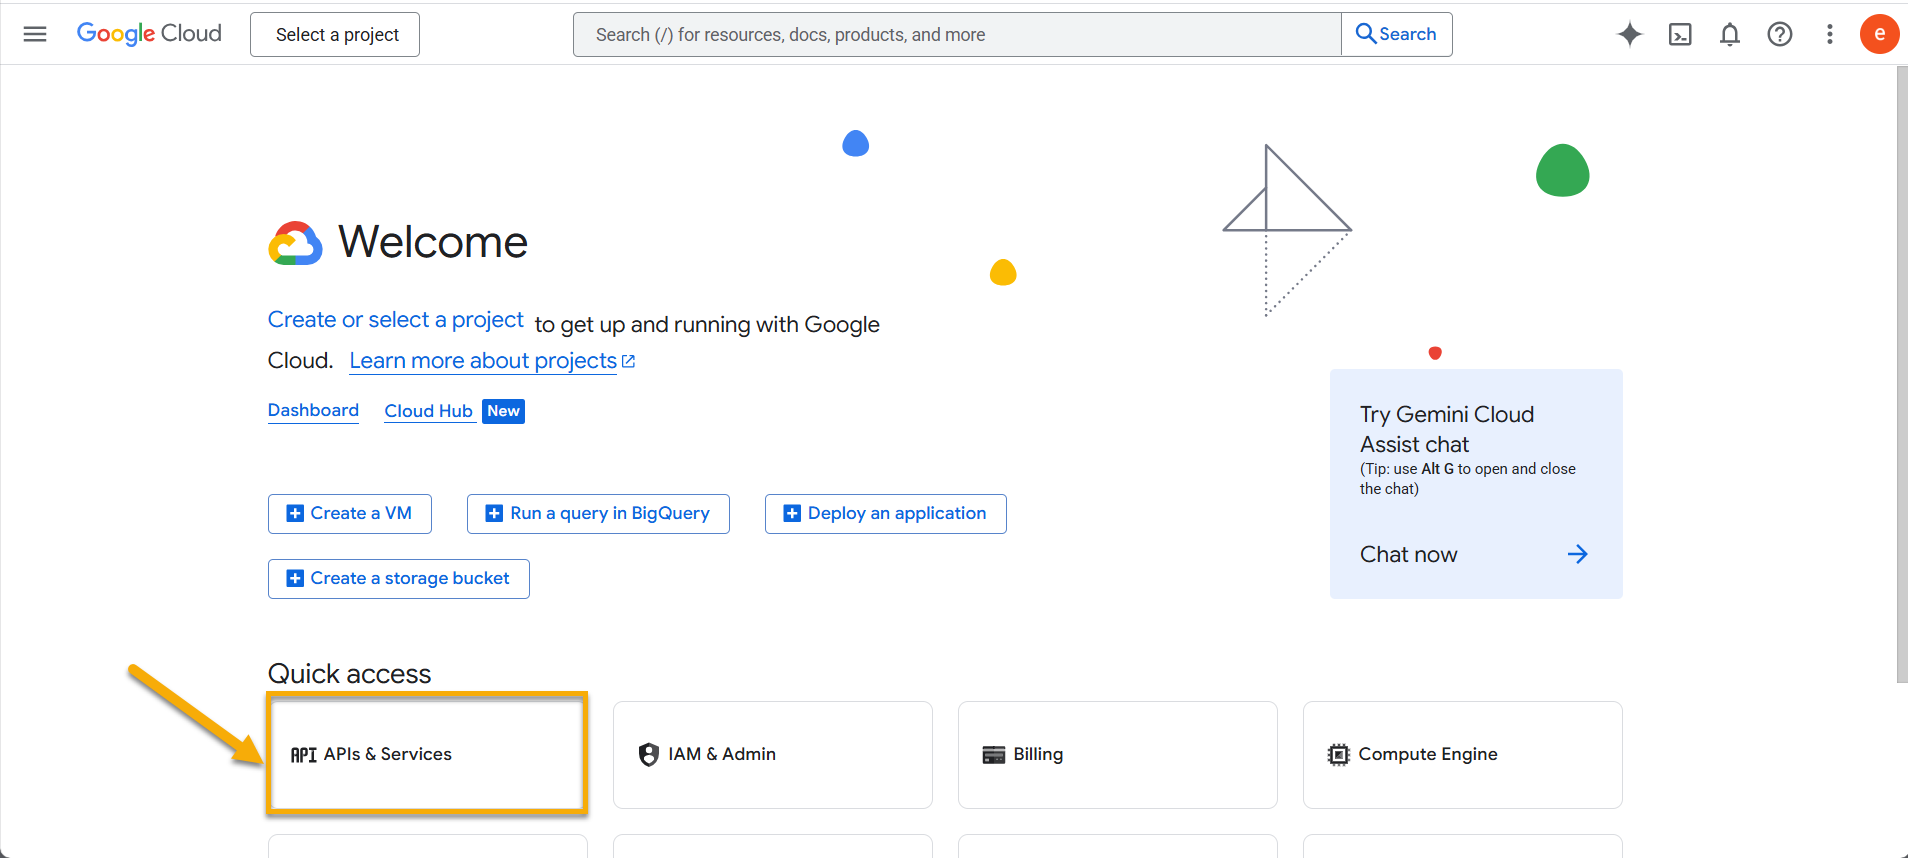This screenshot has height=858, width=1908.
Task: Click Create a storage bucket button
Action: tap(399, 579)
